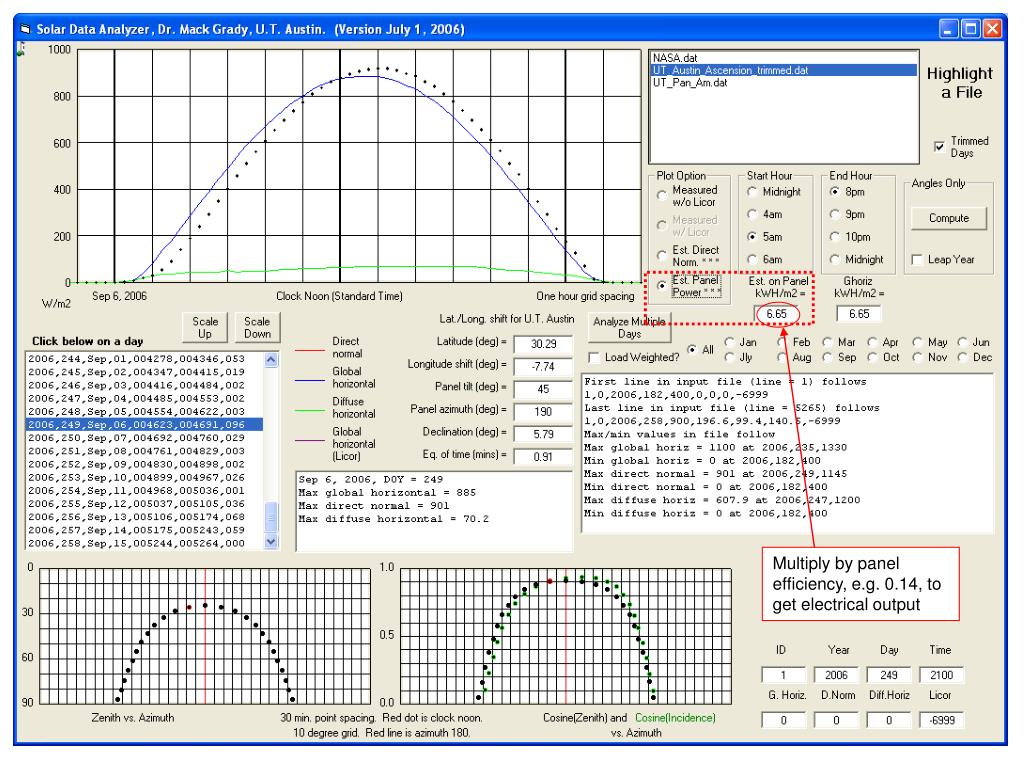Click green Diffuse horizontal legend line
Viewport: 1024px width, 768px height.
coord(310,410)
